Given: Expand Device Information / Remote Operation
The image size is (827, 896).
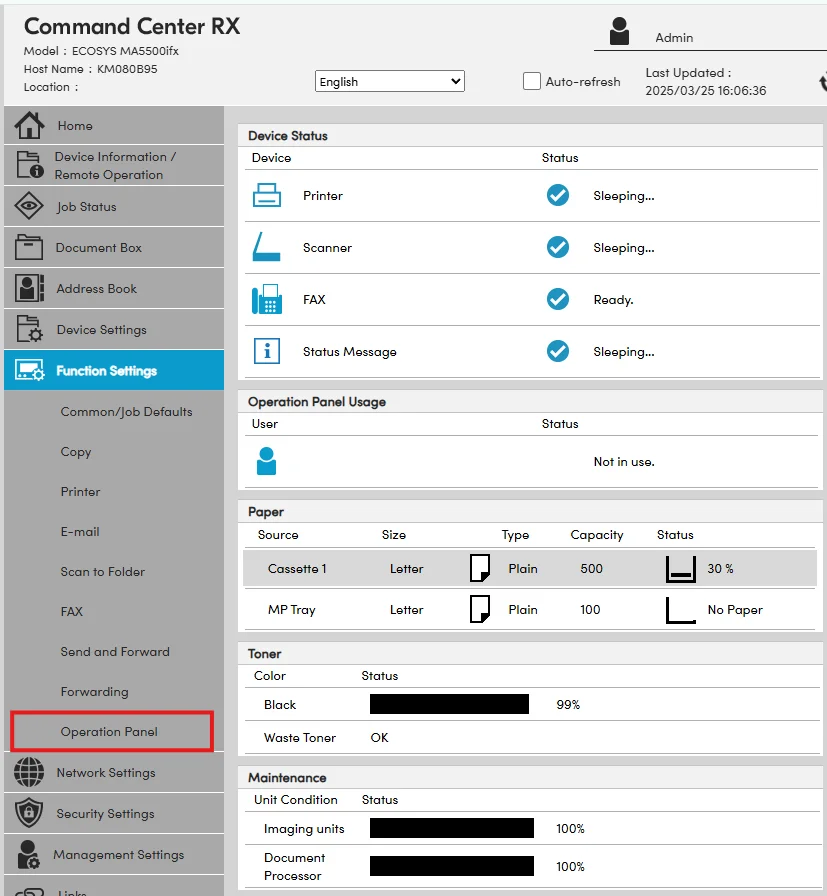Looking at the screenshot, I should coord(113,166).
